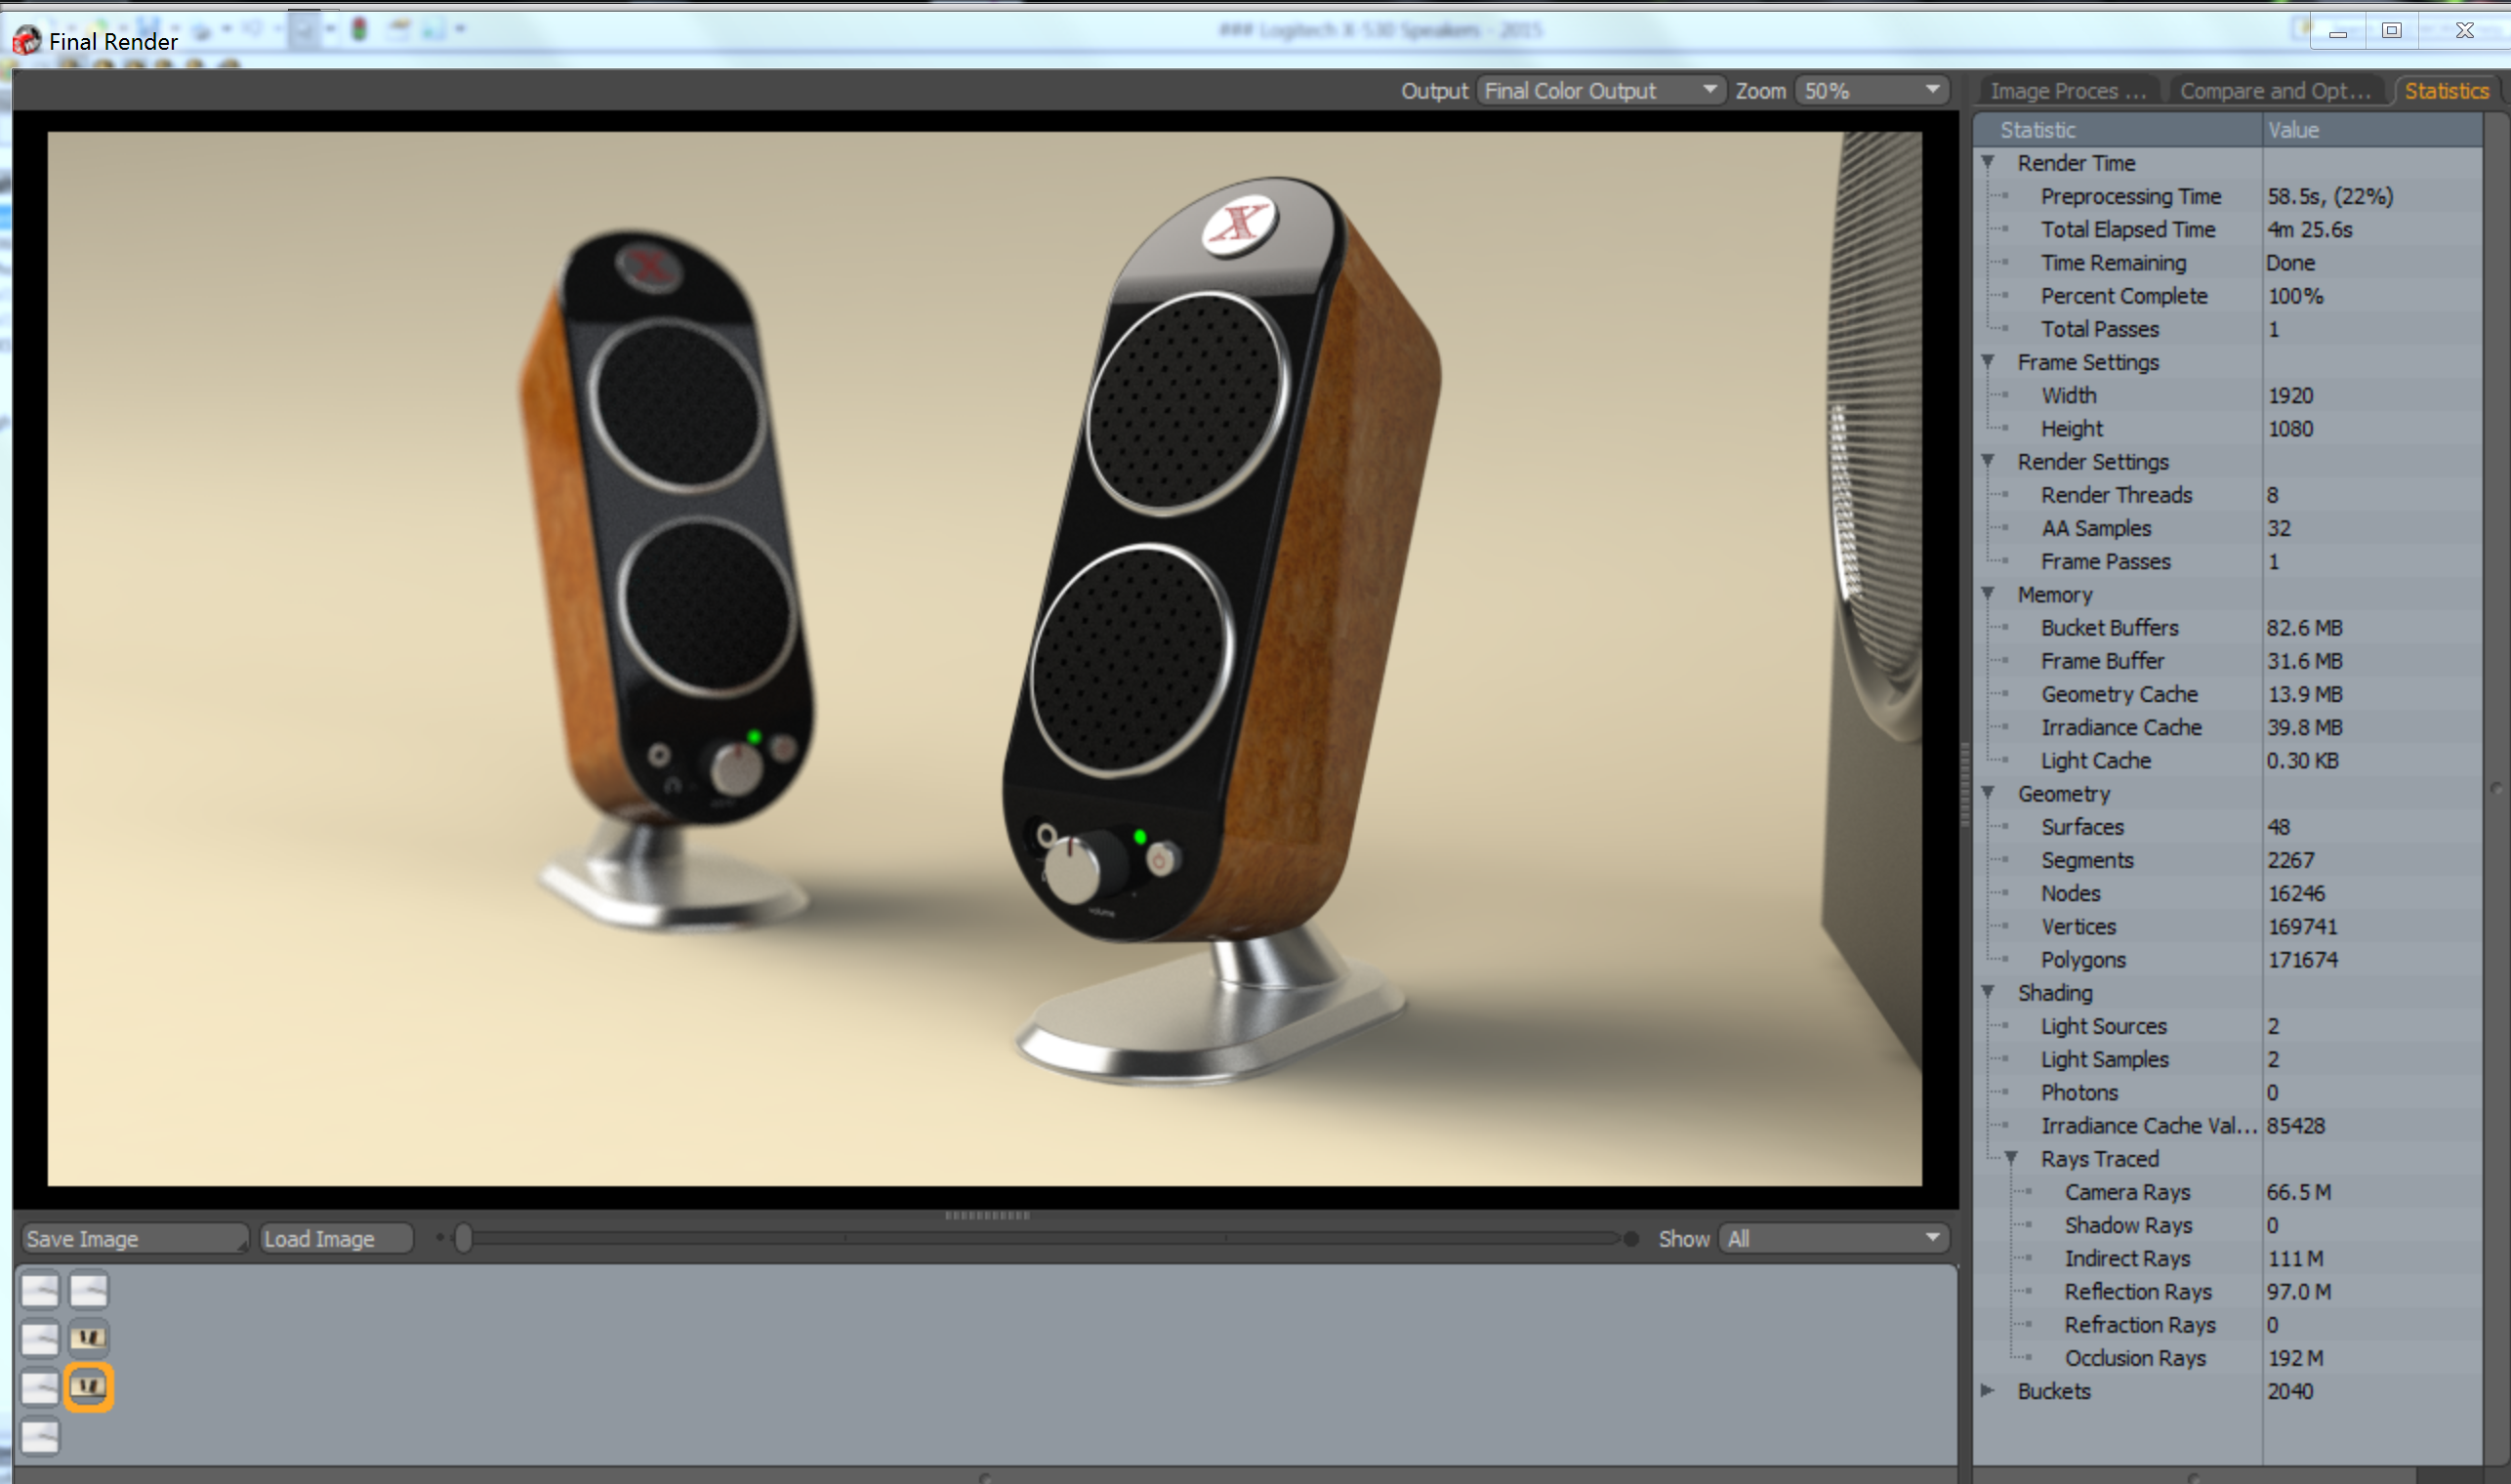Select the speaker thumbnail in second row

(88, 1337)
